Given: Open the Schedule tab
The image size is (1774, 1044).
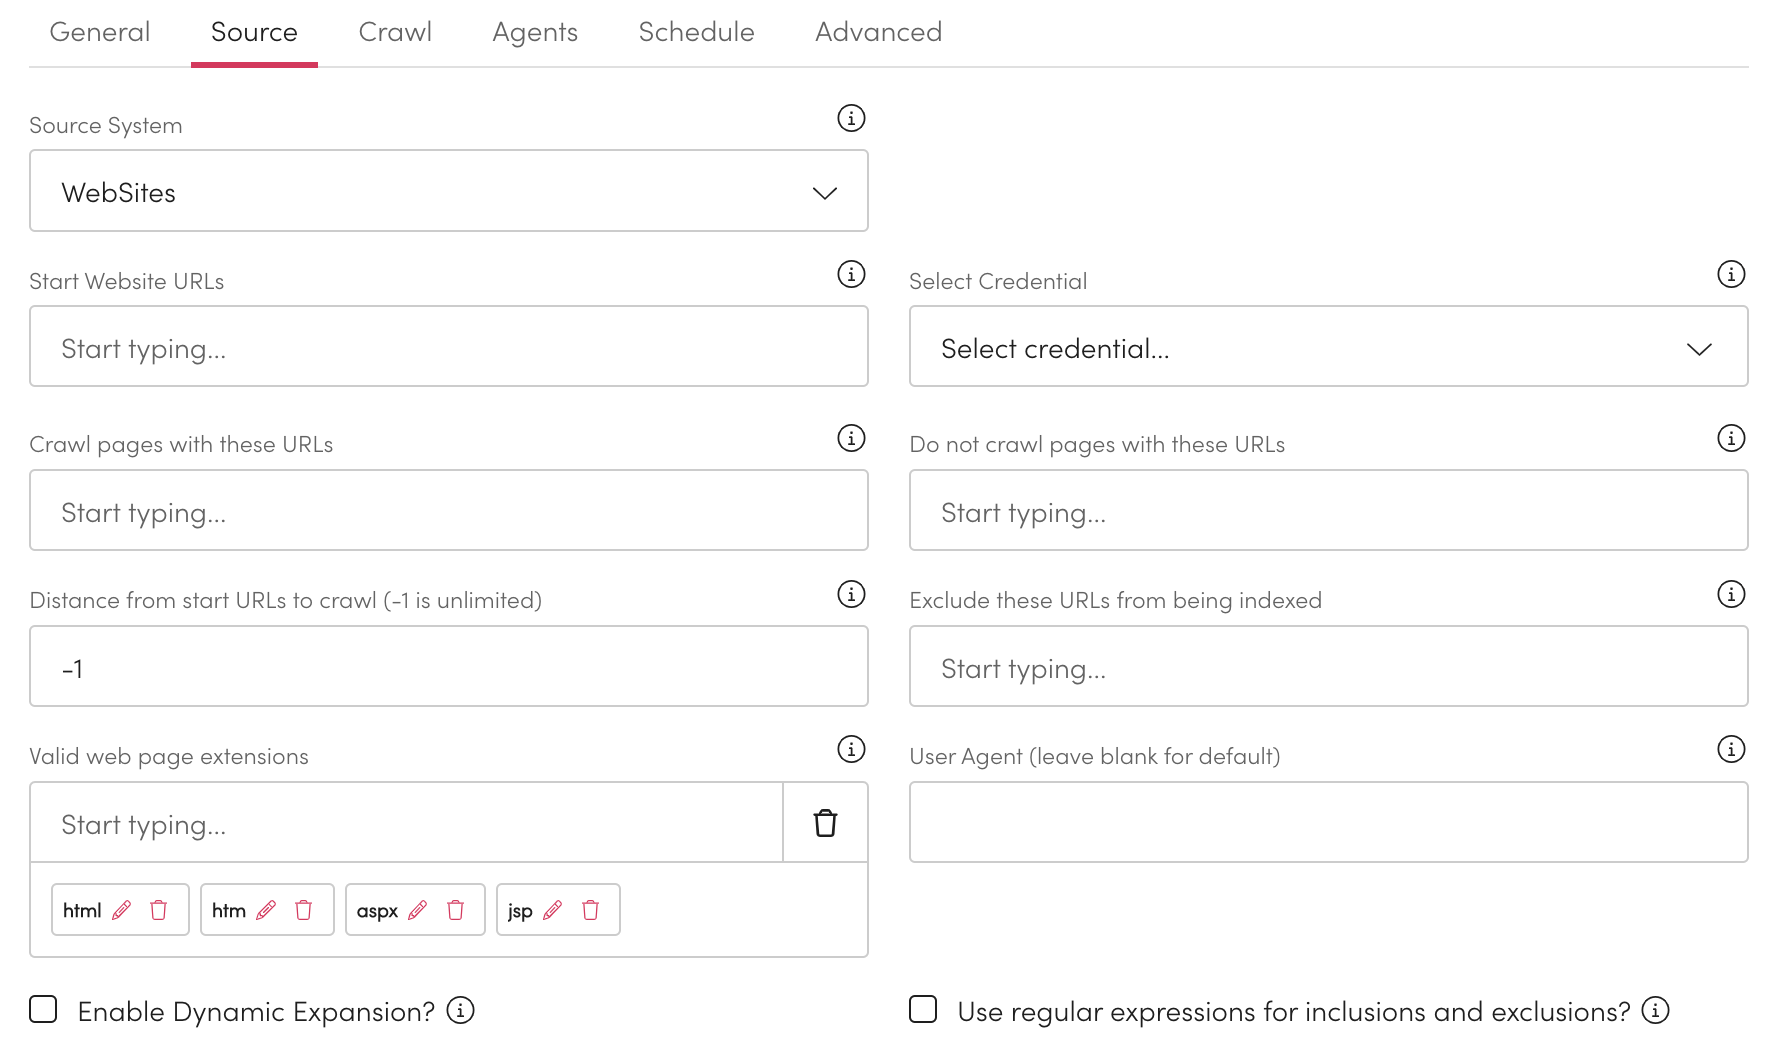Looking at the screenshot, I should (696, 32).
